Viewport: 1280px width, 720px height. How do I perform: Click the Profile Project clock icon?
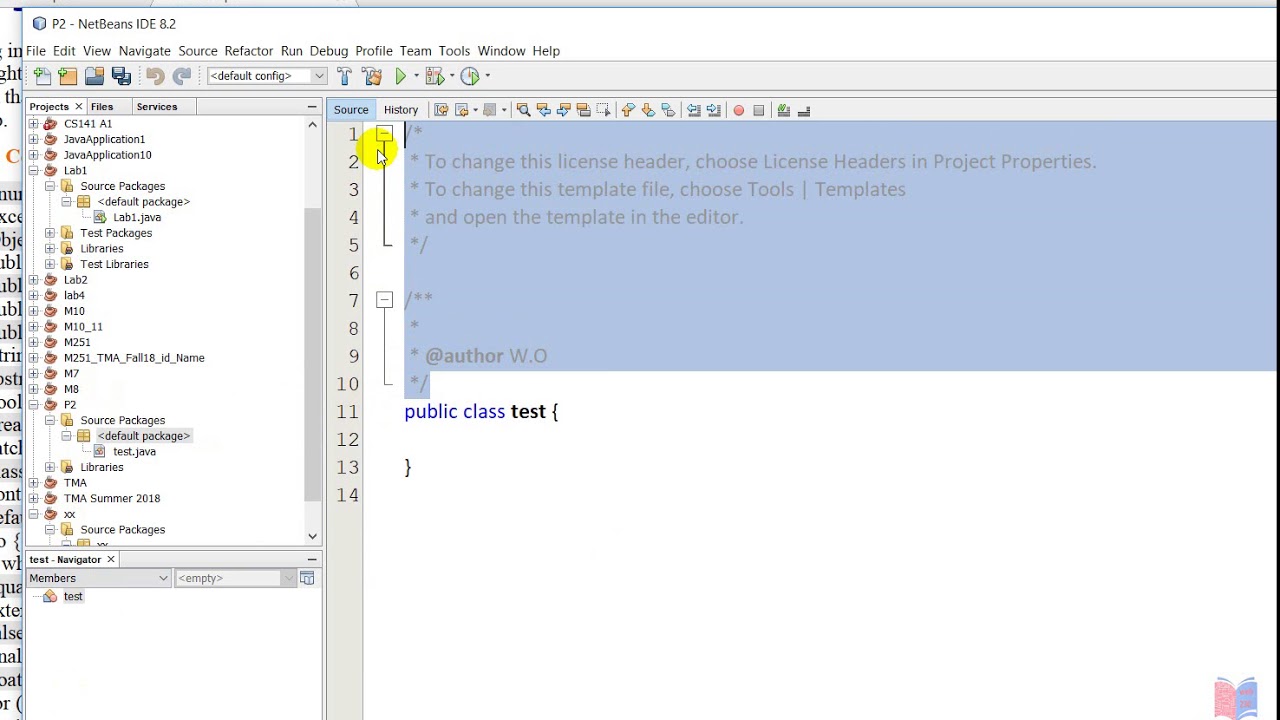pos(469,76)
